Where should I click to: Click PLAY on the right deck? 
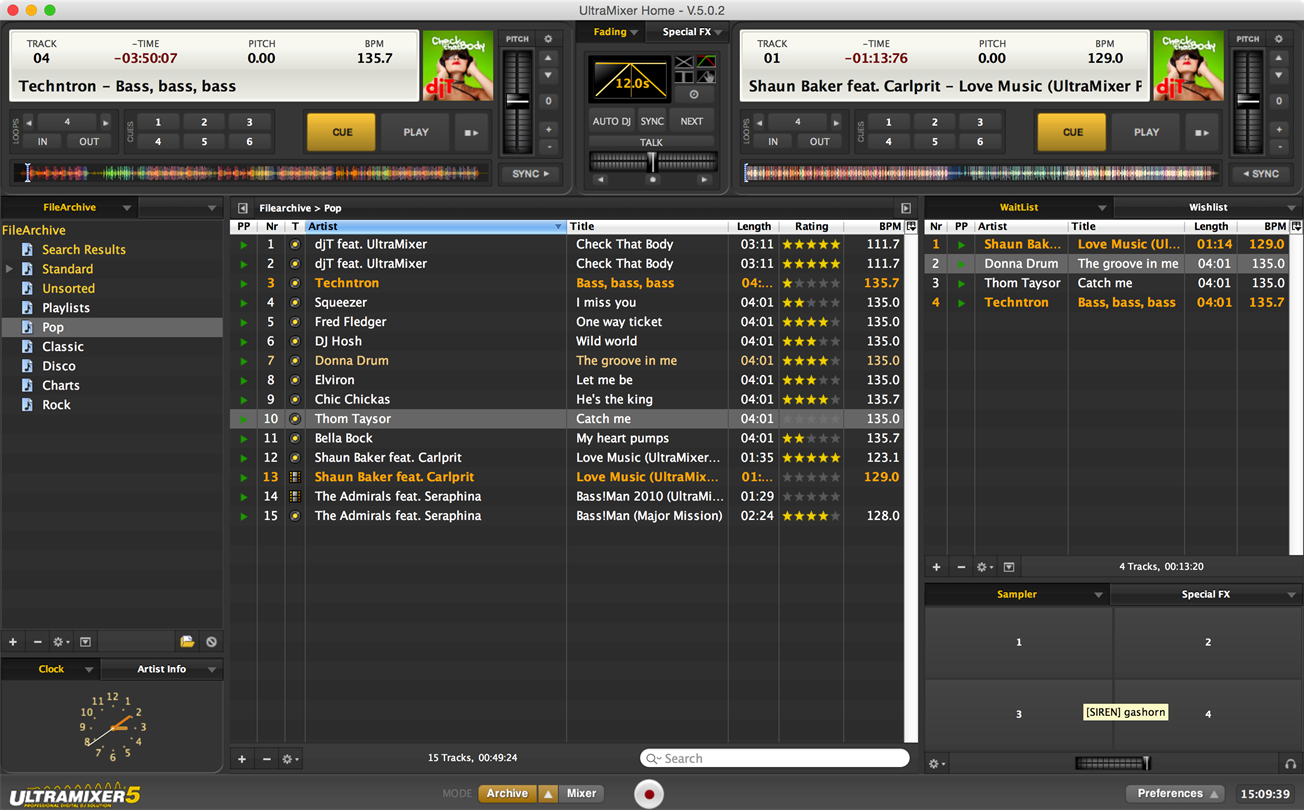tap(1147, 132)
